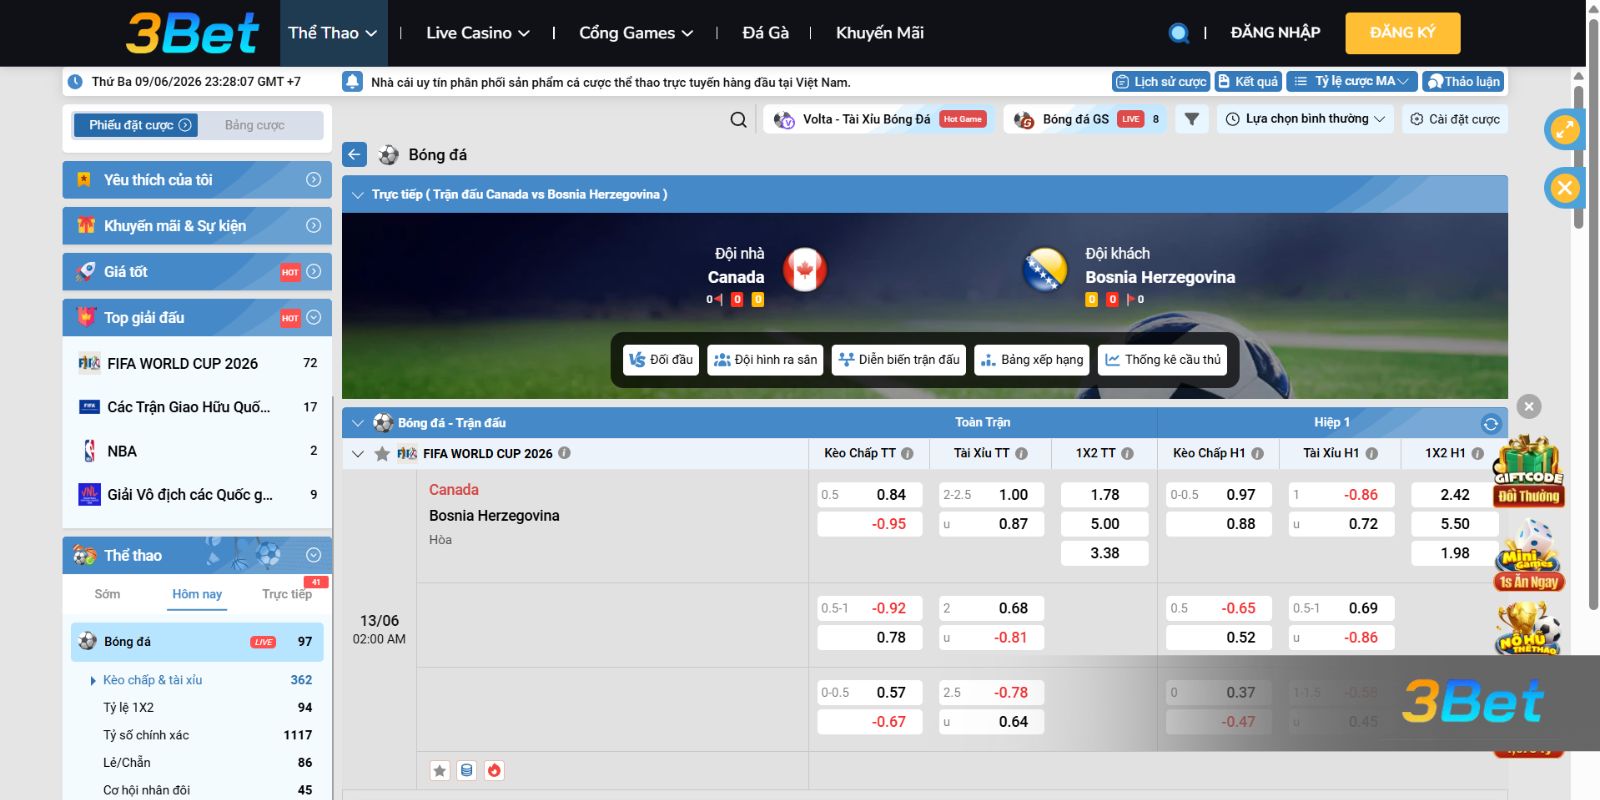Click info icon beside Tài Xỉu TT

pyautogui.click(x=1021, y=453)
